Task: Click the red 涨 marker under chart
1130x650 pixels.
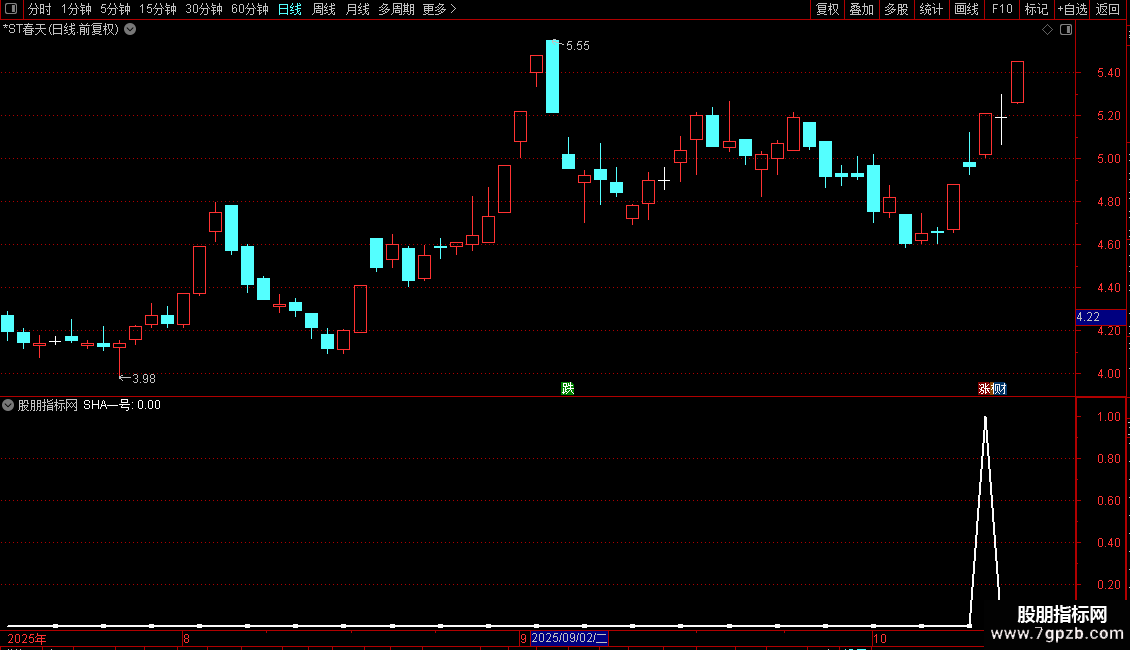Action: pyautogui.click(x=984, y=388)
